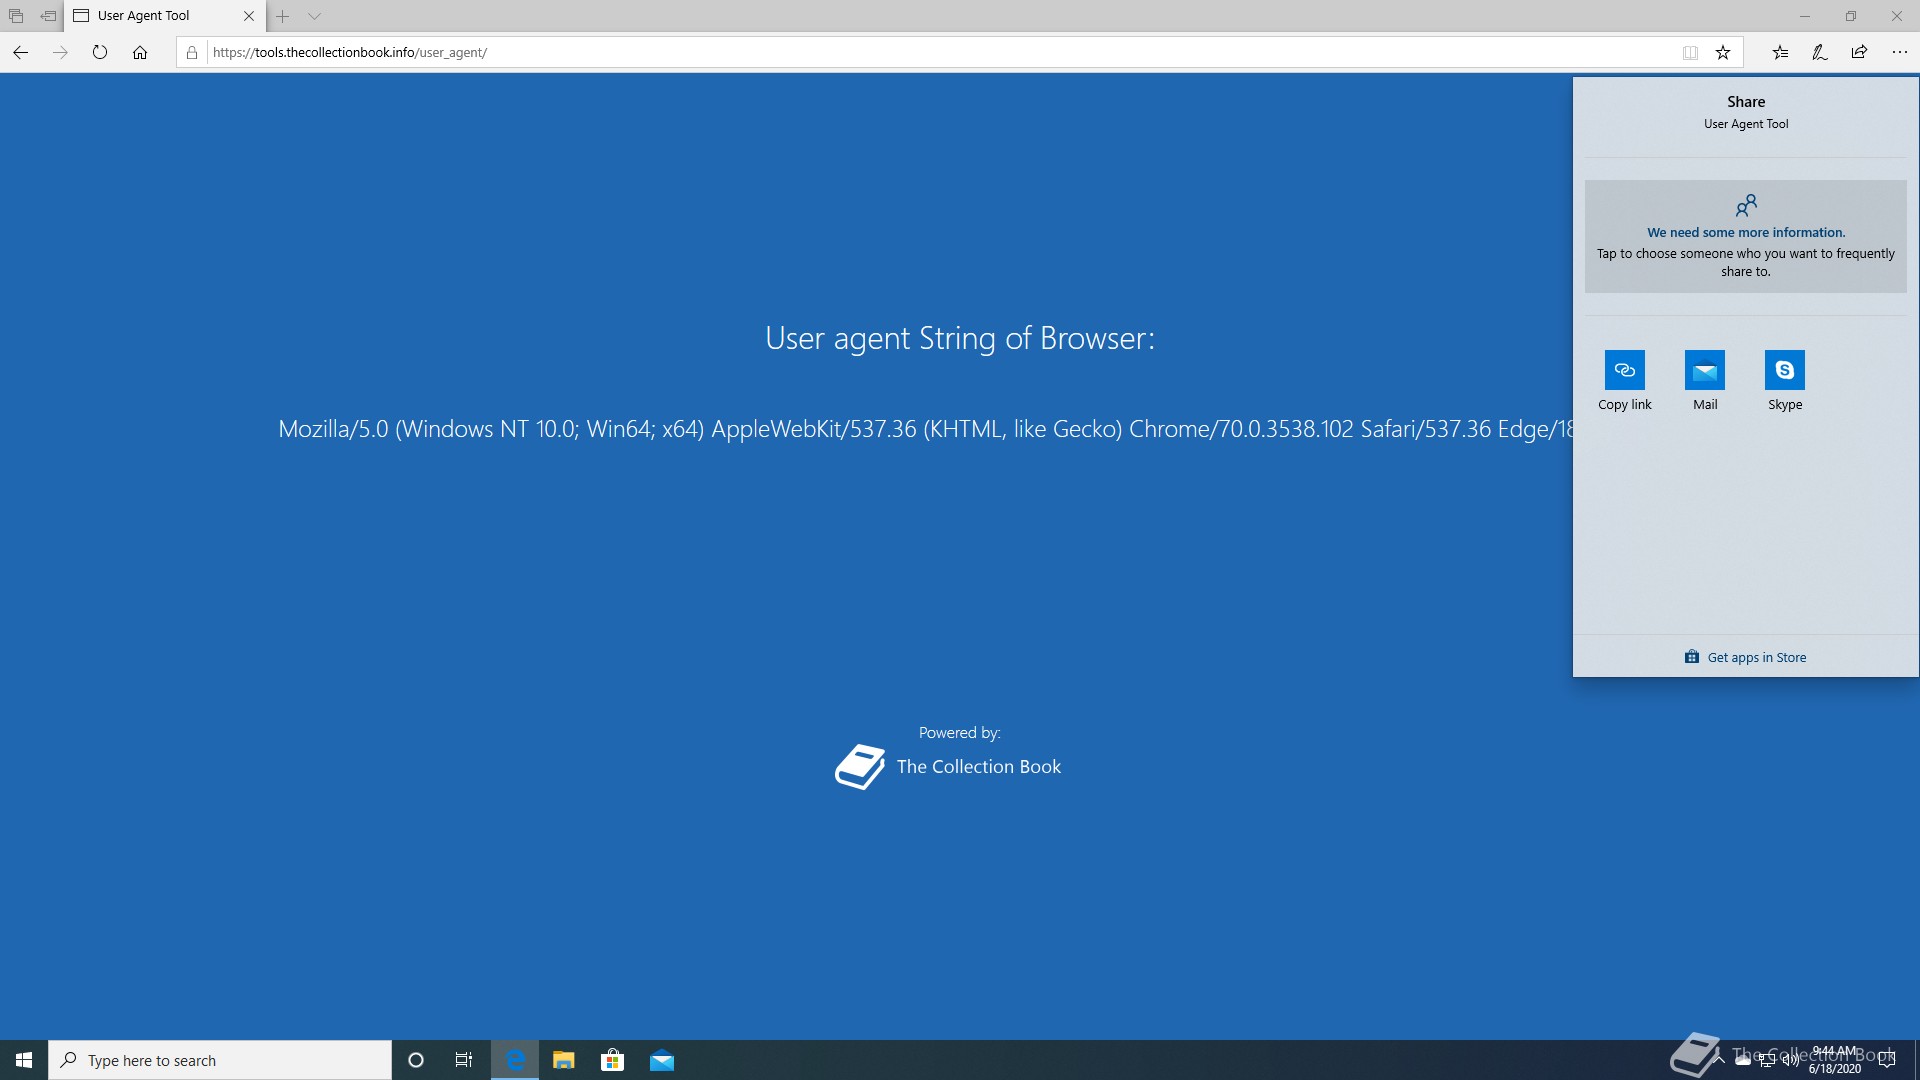1920x1080 pixels.
Task: Open File Explorer from the taskbar
Action: [x=563, y=1060]
